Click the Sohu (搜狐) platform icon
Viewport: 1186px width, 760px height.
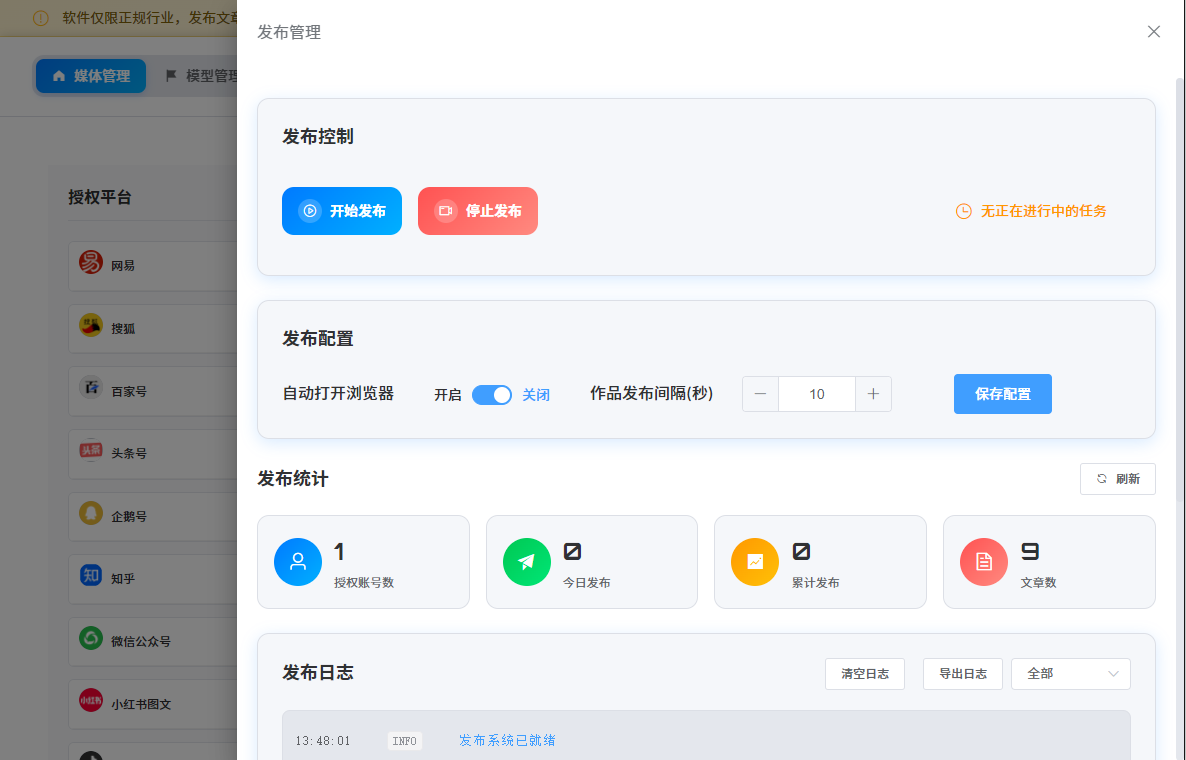[x=91, y=325]
